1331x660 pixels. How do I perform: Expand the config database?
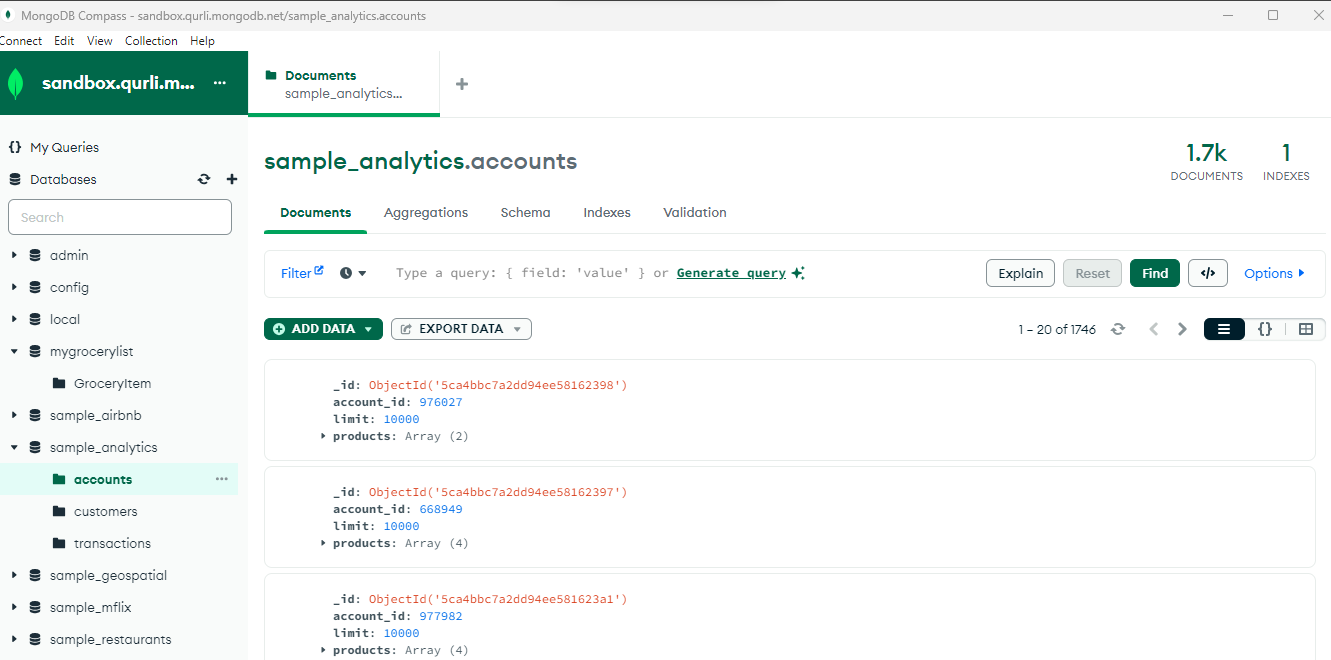[14, 287]
